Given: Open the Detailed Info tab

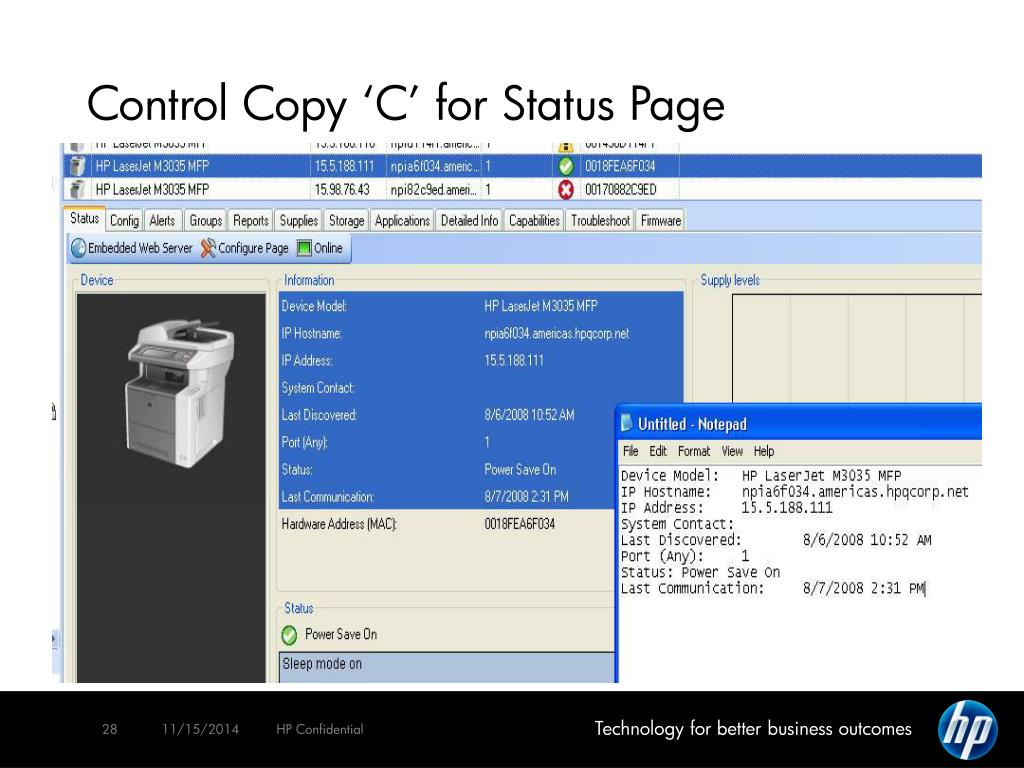Looking at the screenshot, I should click(x=469, y=221).
